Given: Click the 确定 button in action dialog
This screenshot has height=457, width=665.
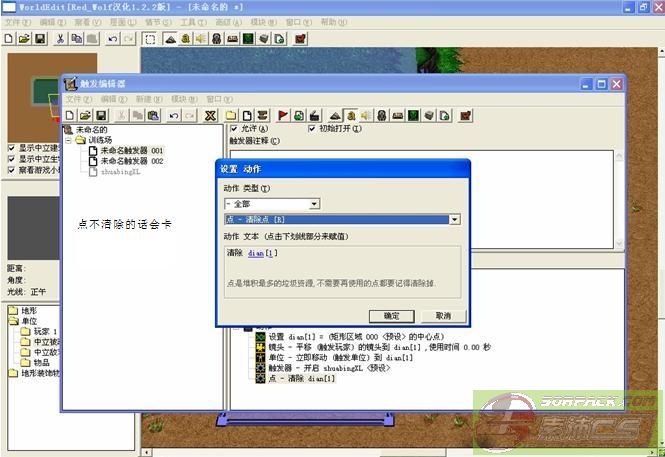Looking at the screenshot, I should pyautogui.click(x=385, y=315).
